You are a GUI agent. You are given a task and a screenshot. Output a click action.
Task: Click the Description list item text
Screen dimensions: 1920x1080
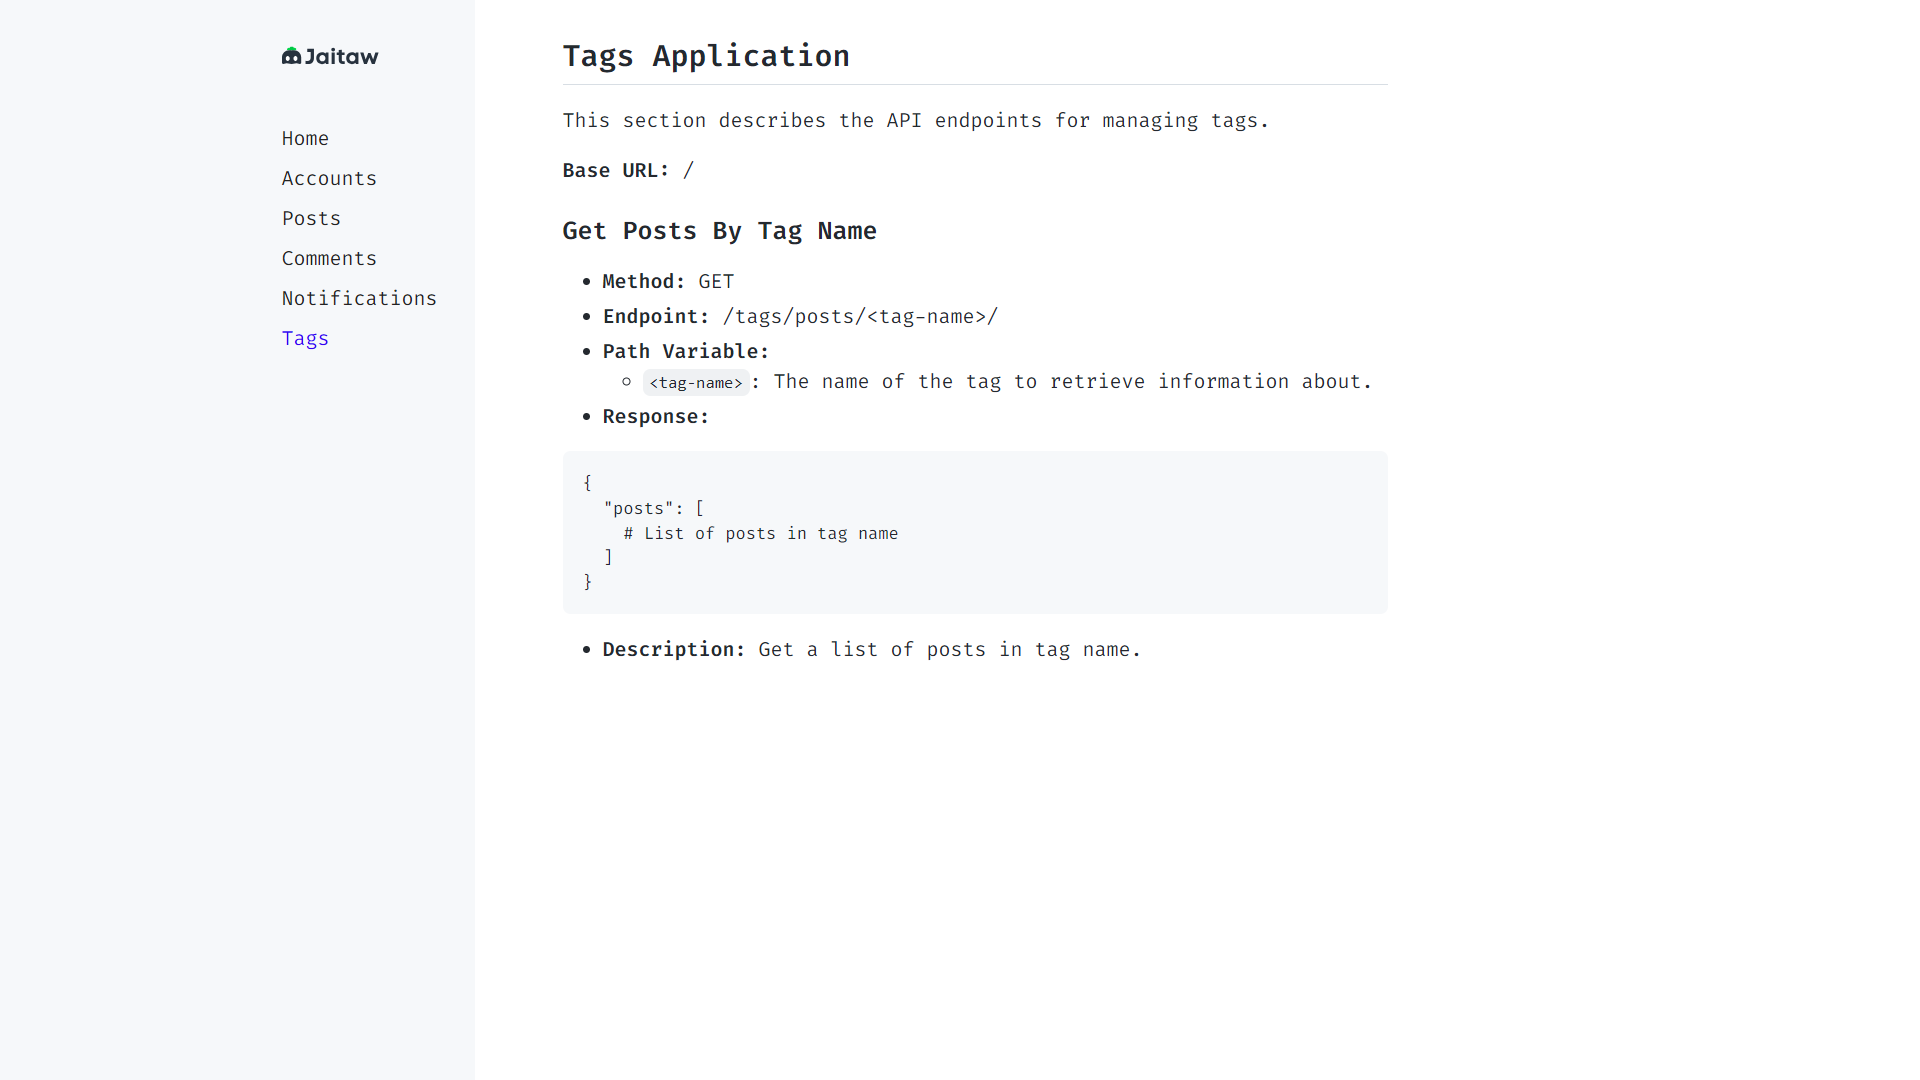[870, 650]
